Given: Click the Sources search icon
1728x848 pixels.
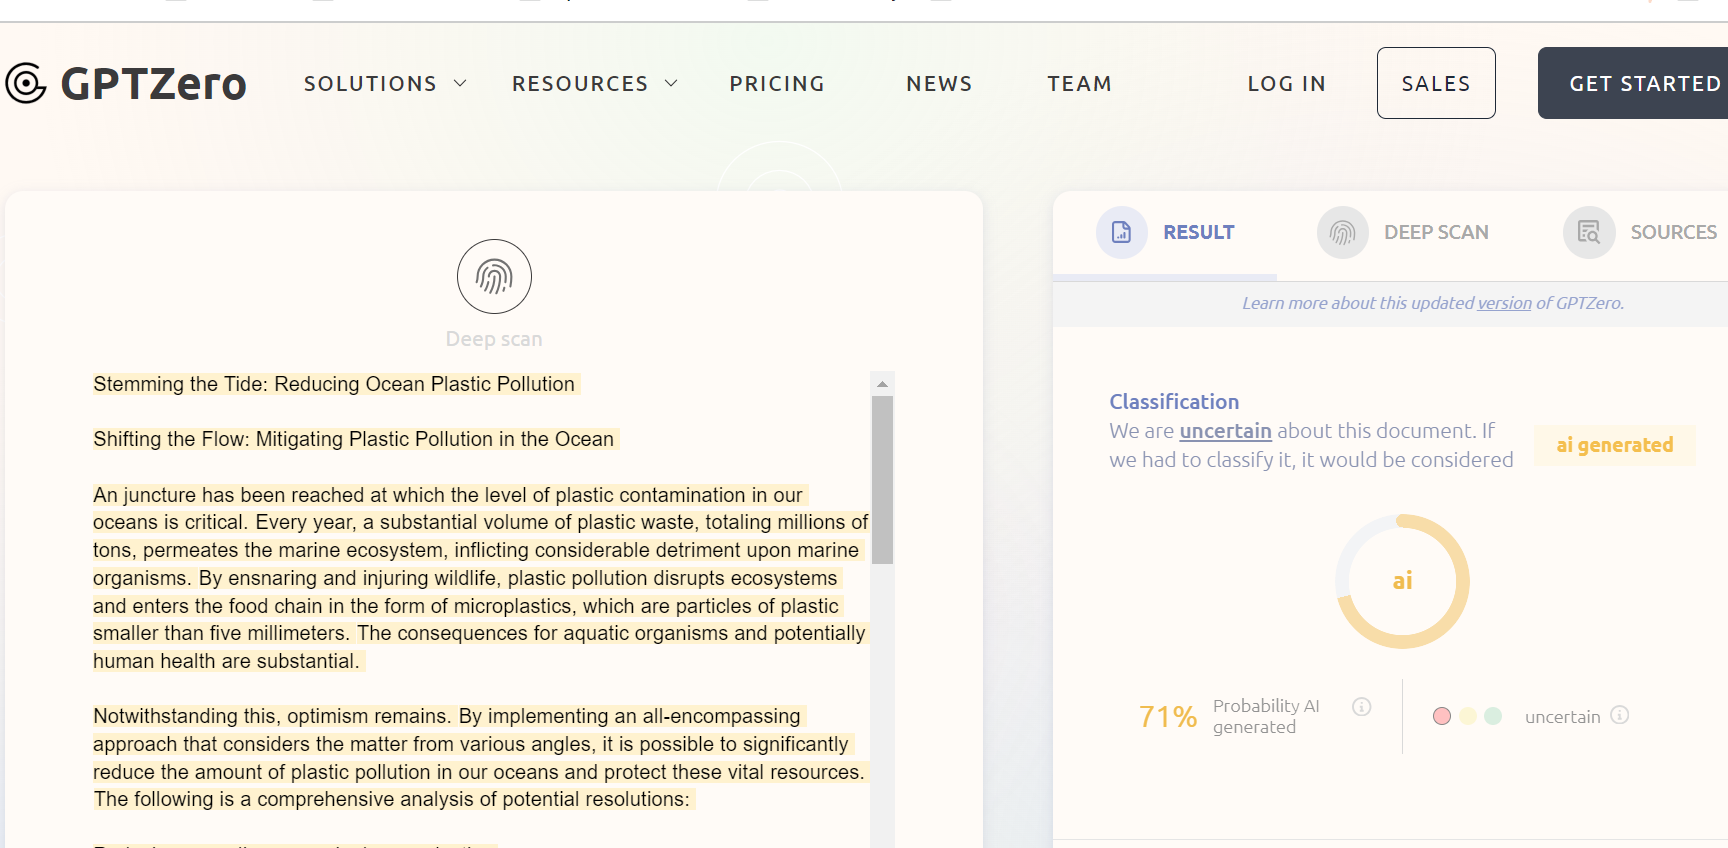Looking at the screenshot, I should 1589,232.
